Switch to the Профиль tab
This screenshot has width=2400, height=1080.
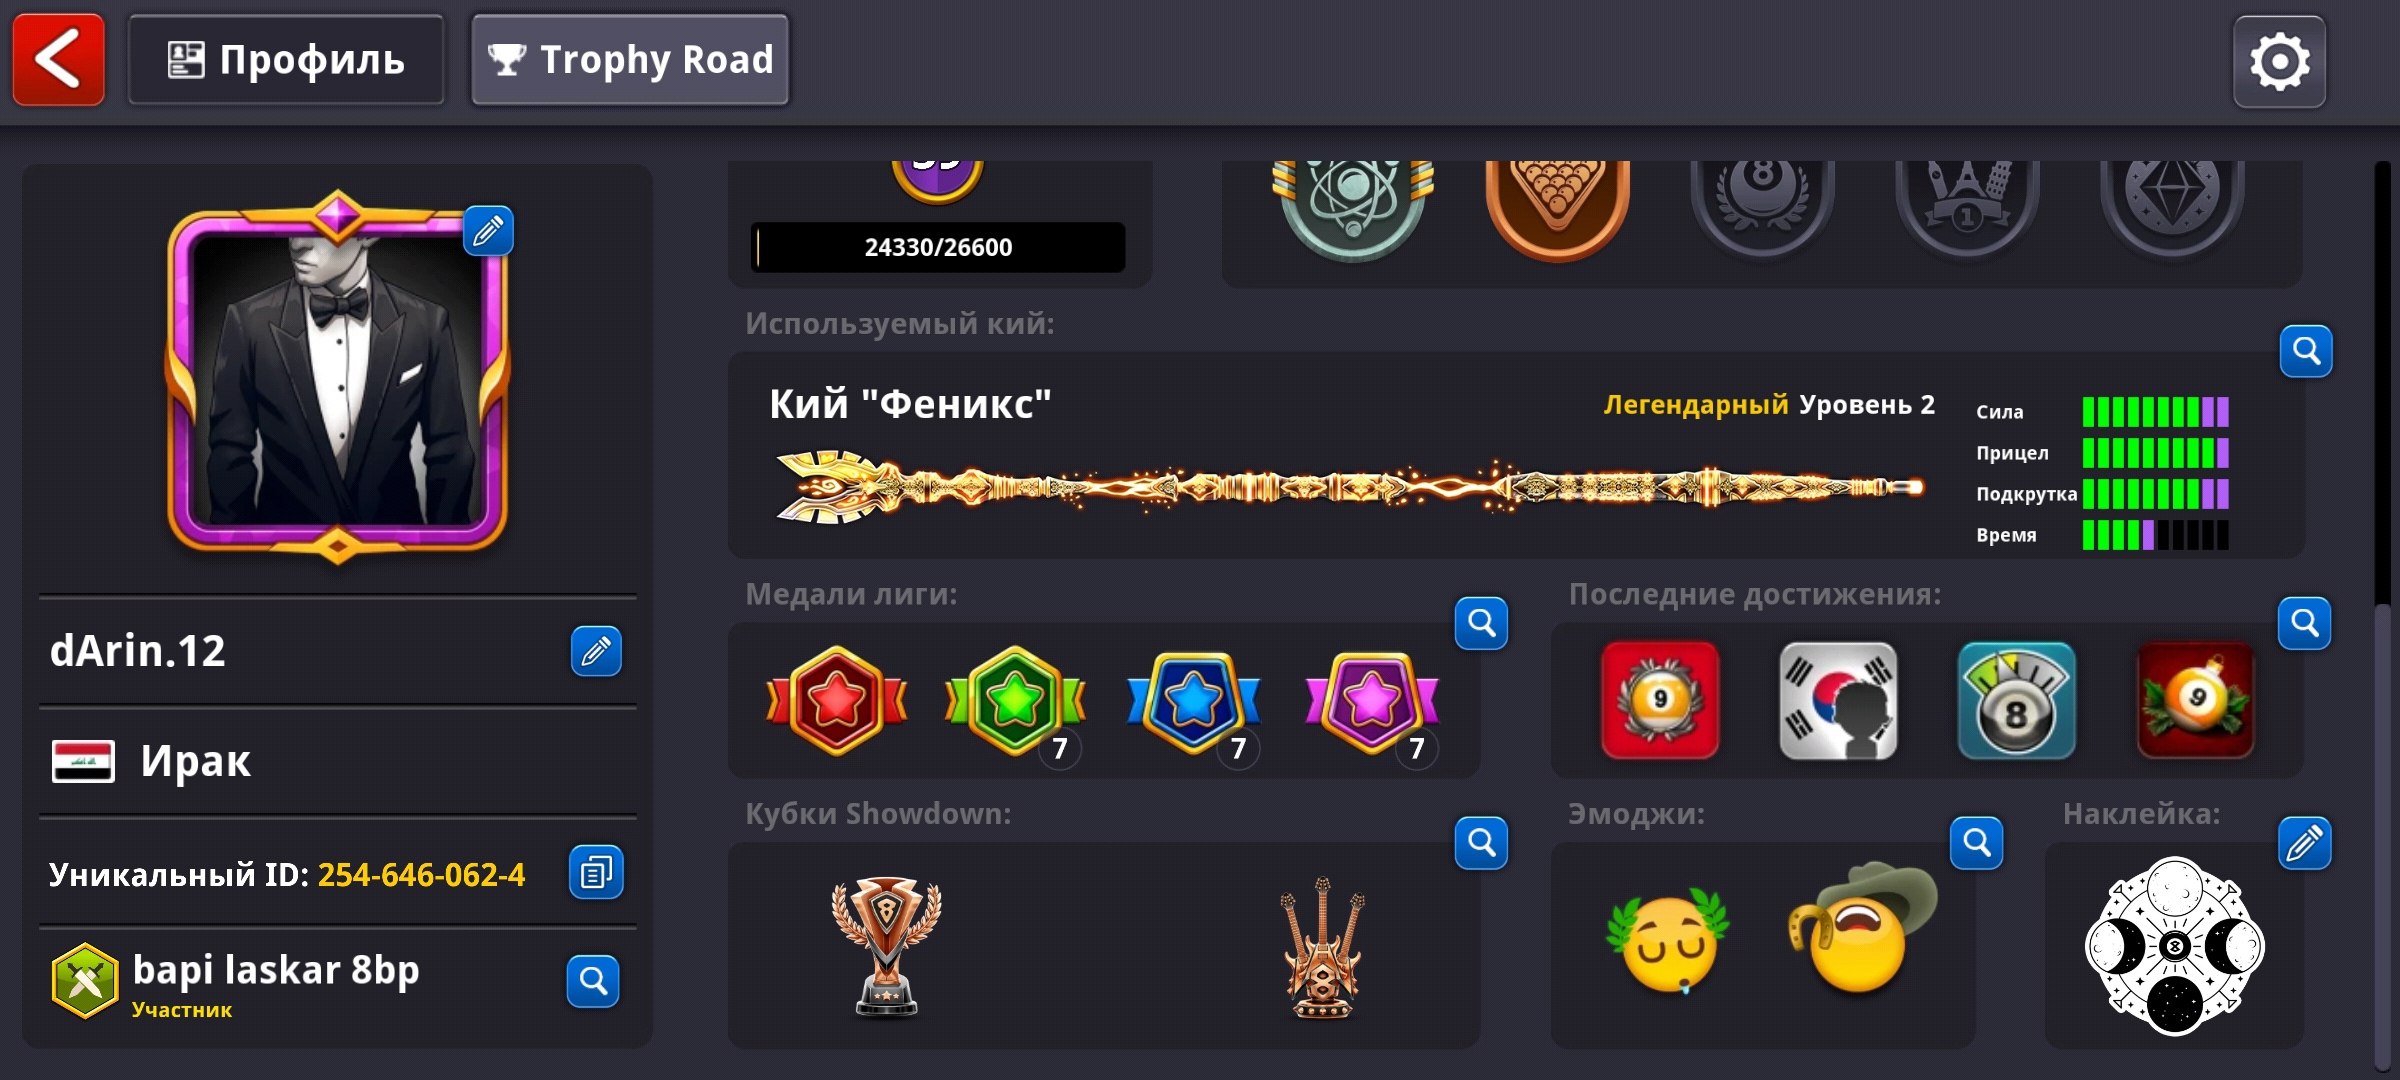[286, 60]
